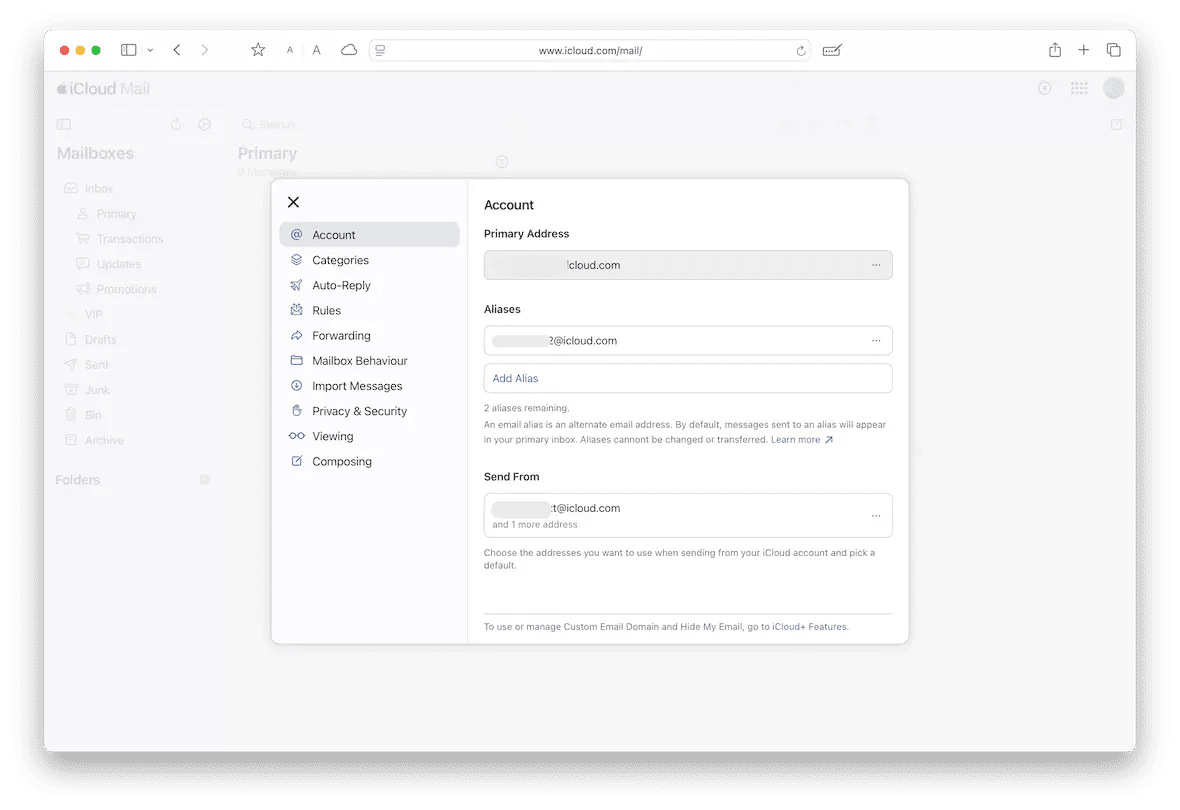Open the Mailbox Behaviour settings section
The image size is (1180, 810).
click(370, 361)
